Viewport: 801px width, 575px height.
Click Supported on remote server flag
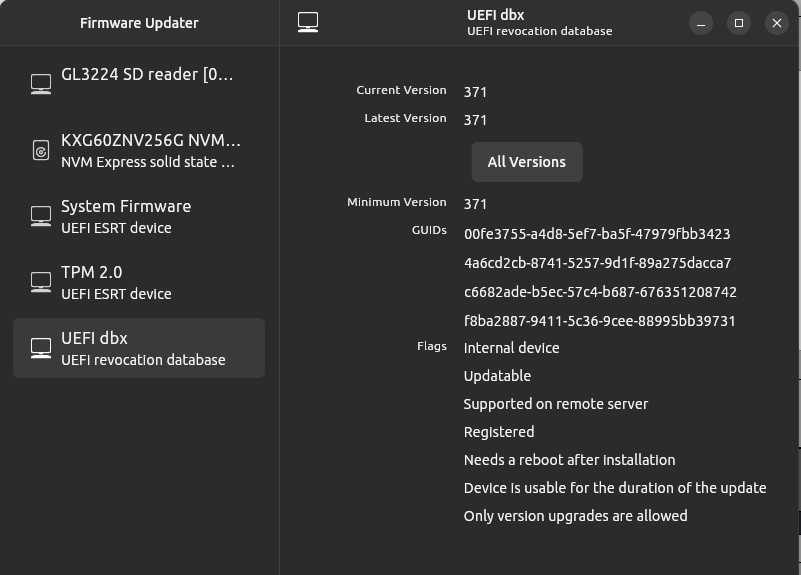click(556, 404)
